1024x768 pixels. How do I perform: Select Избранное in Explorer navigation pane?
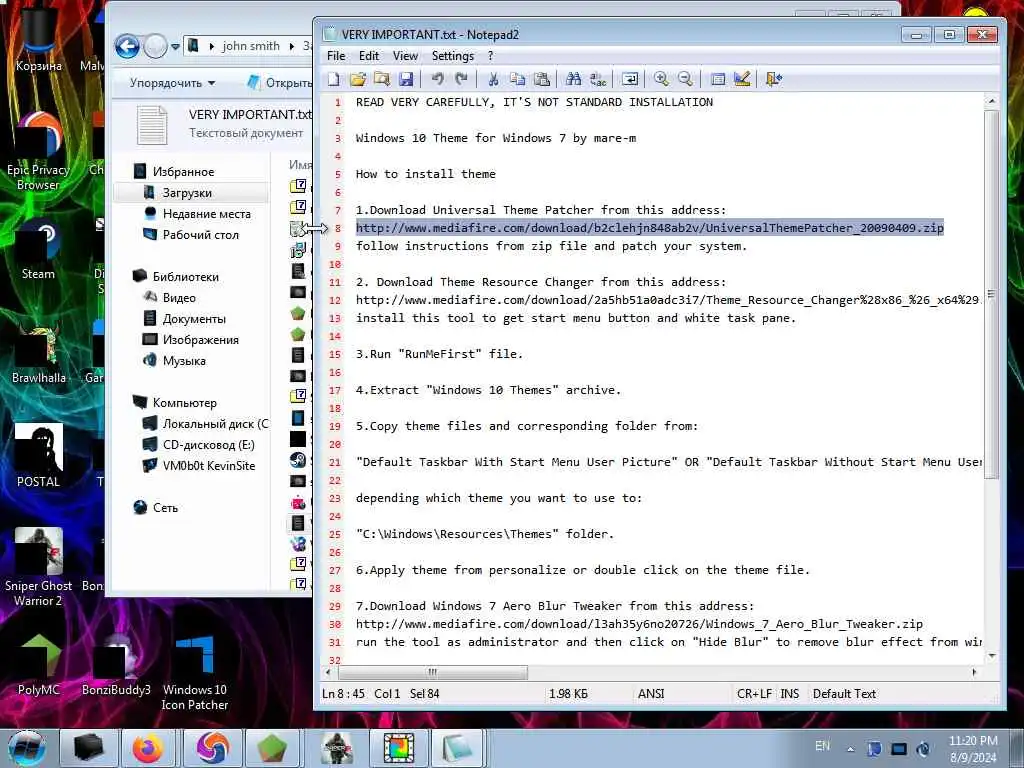[183, 172]
